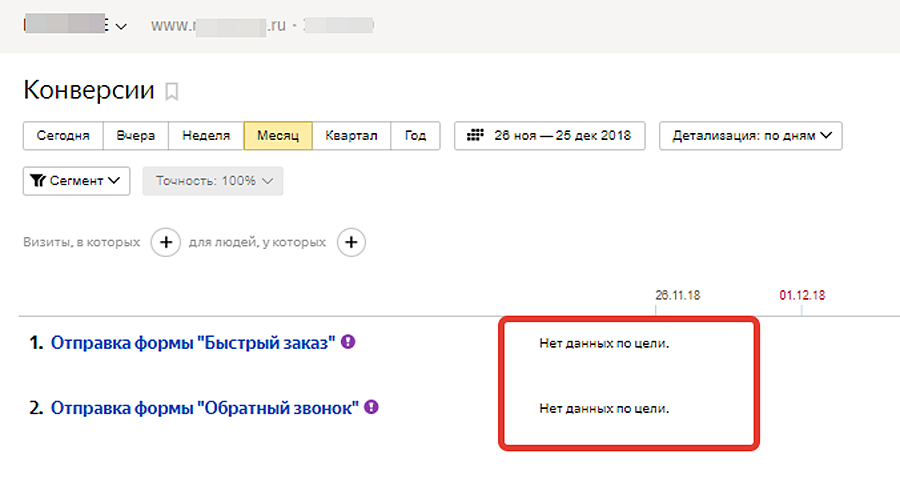The image size is (900, 482).
Task: Open the Сегмент filter dropdown
Action: pos(76,181)
